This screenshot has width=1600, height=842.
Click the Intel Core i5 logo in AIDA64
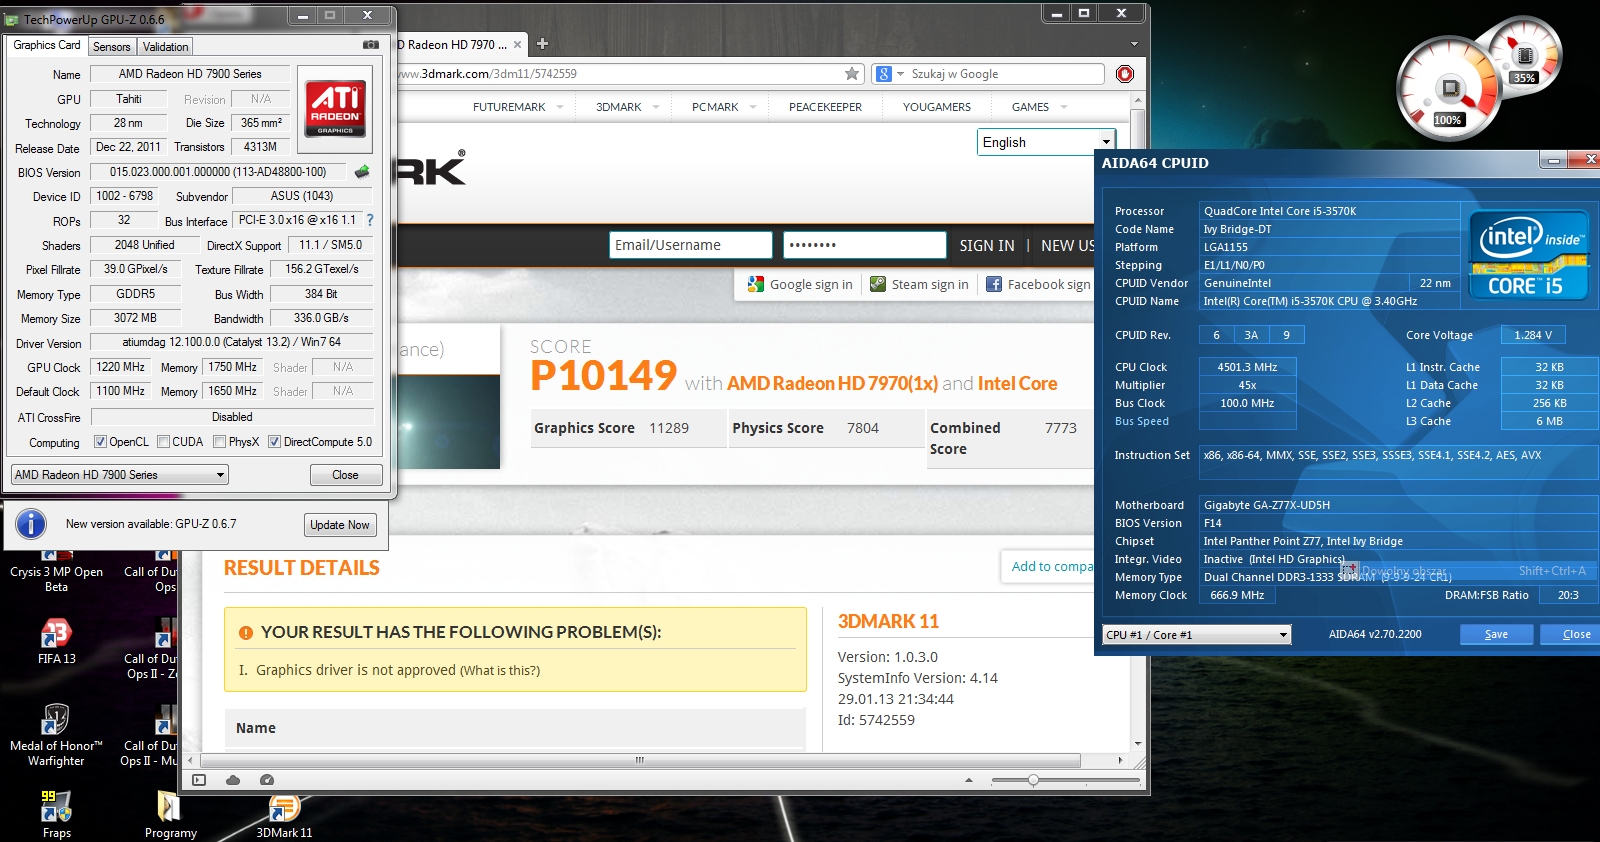pos(1529,255)
